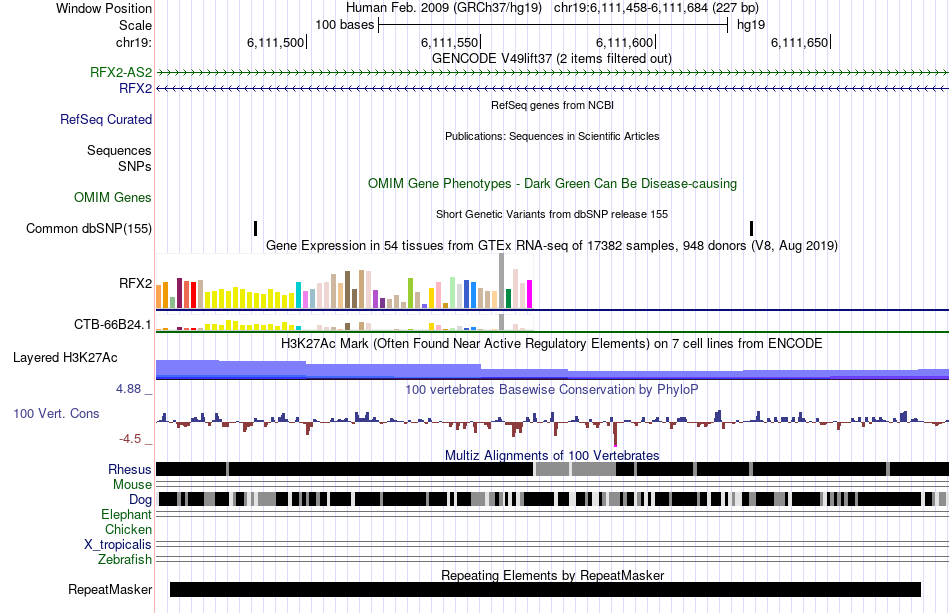Click the RFX2 GTEx track label
950x613 pixels.
(135, 283)
